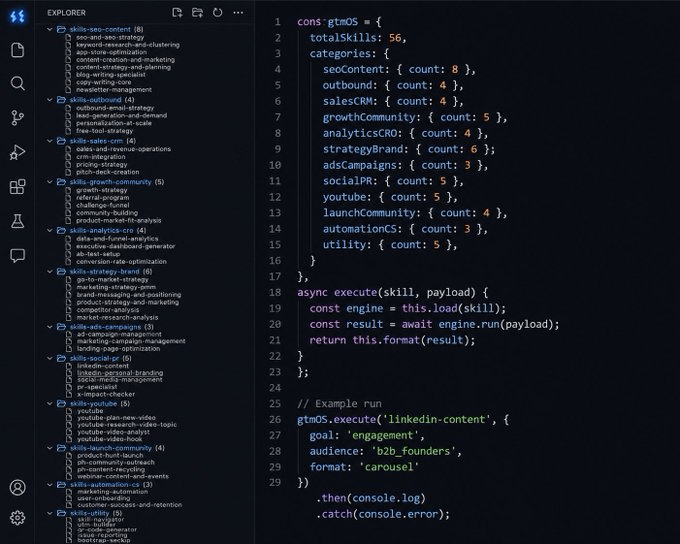The height and width of the screenshot is (544, 680).
Task: Open the ab-test-setup file
Action: pos(98,254)
